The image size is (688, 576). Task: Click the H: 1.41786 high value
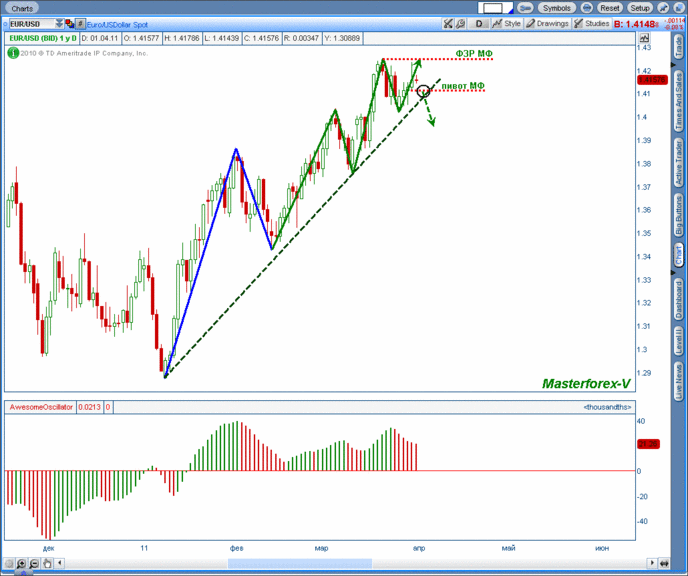pos(183,38)
